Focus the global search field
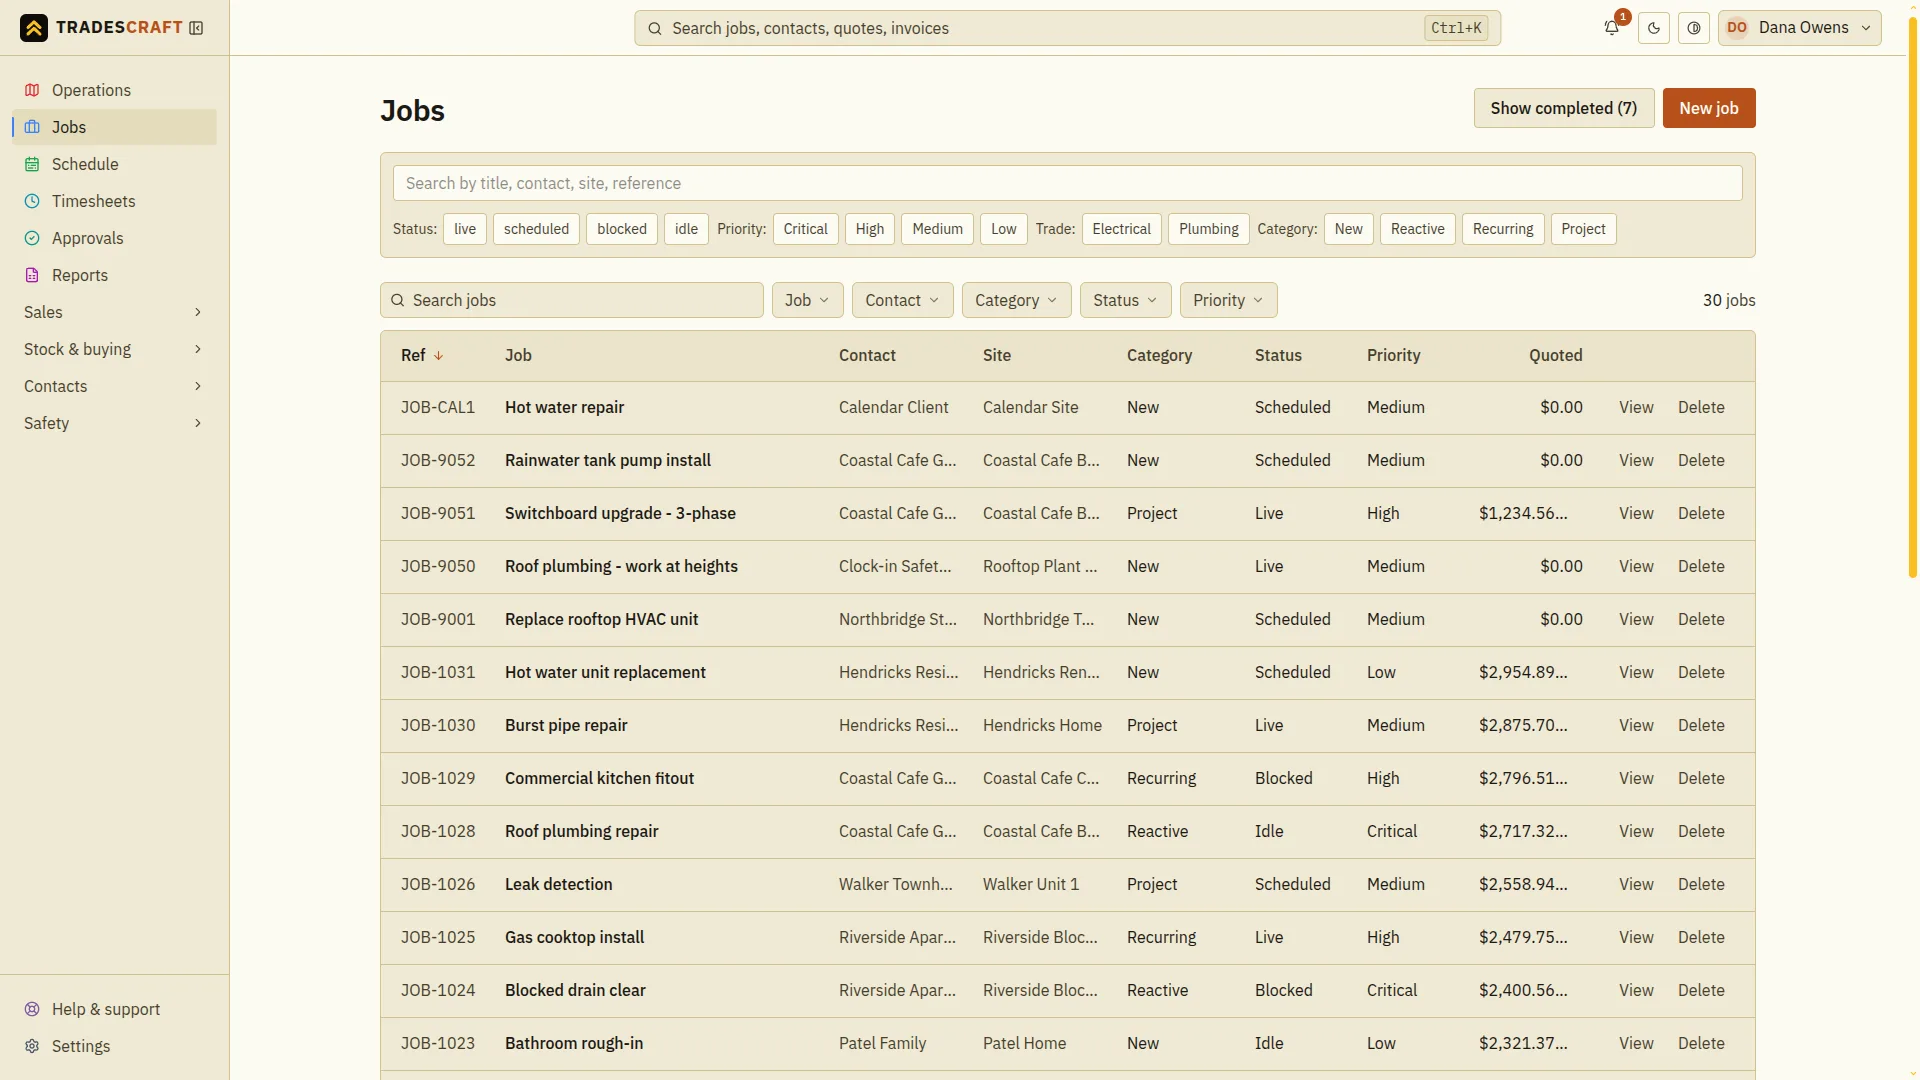 coord(1067,28)
